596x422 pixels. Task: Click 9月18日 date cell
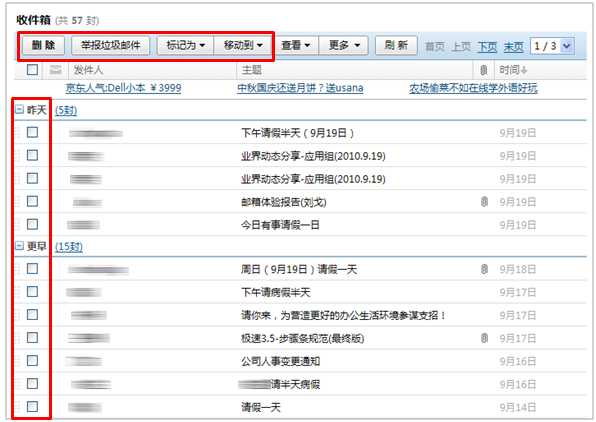(x=518, y=270)
